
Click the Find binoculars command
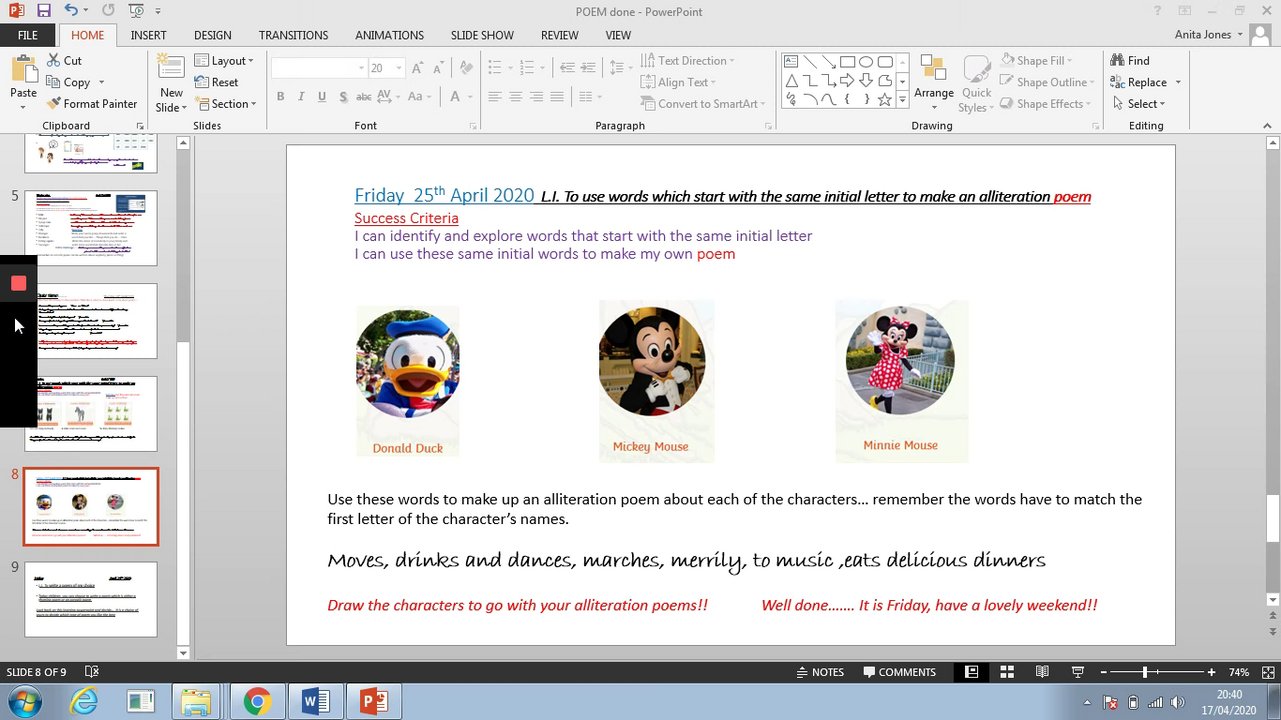tap(1130, 61)
